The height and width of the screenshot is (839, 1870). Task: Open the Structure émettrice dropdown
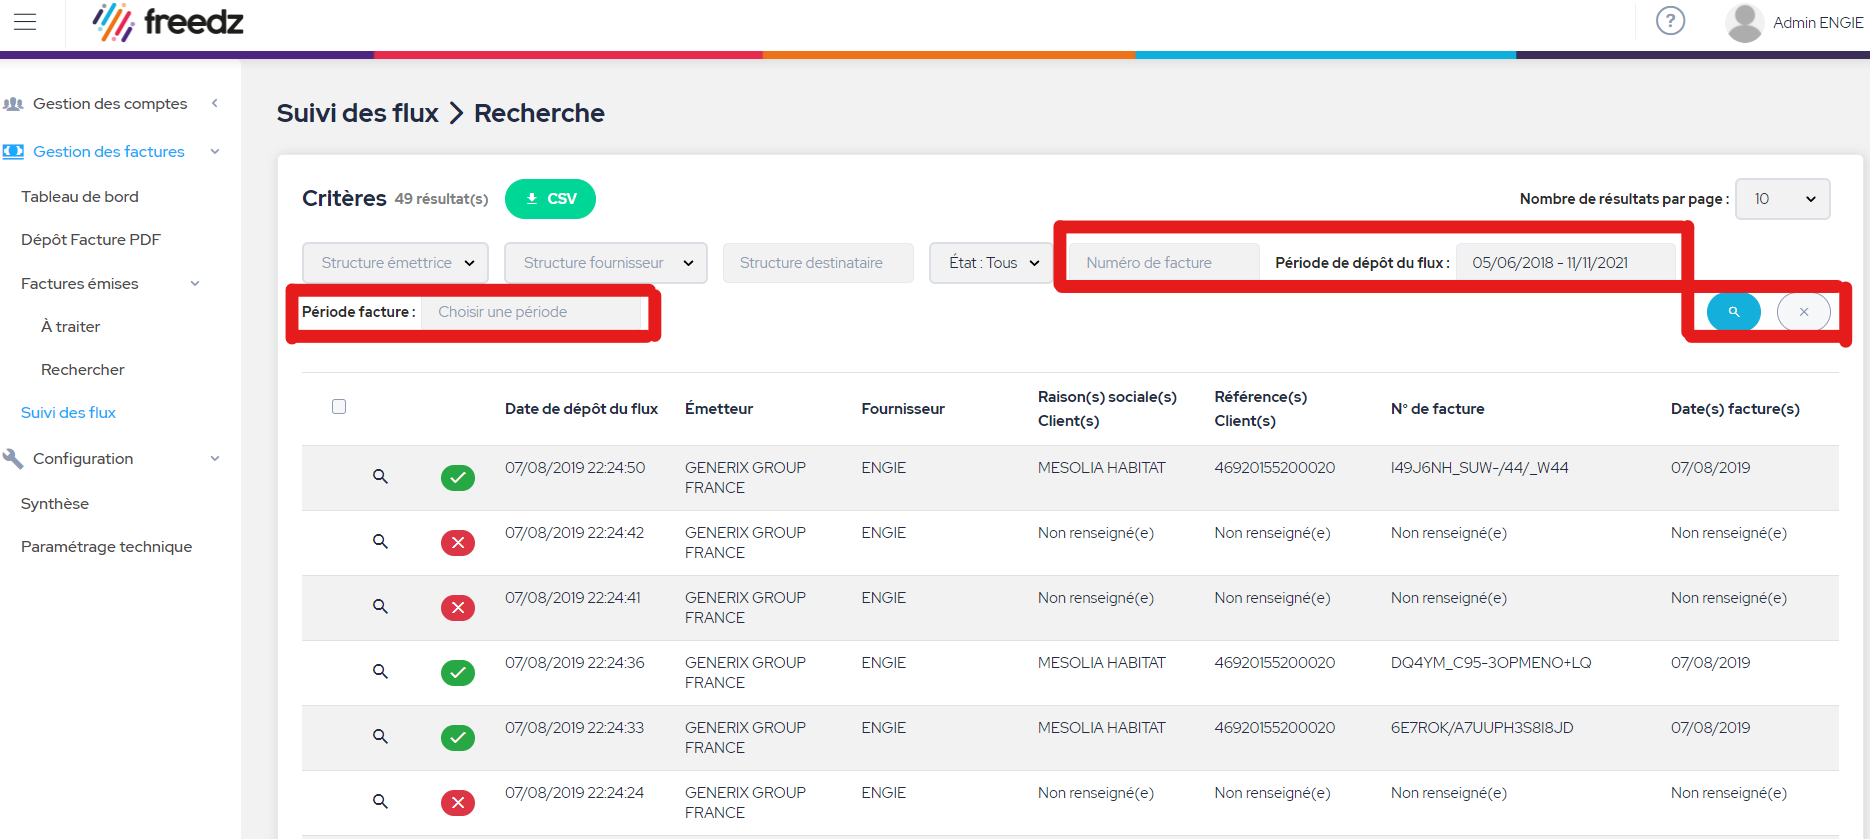point(395,263)
